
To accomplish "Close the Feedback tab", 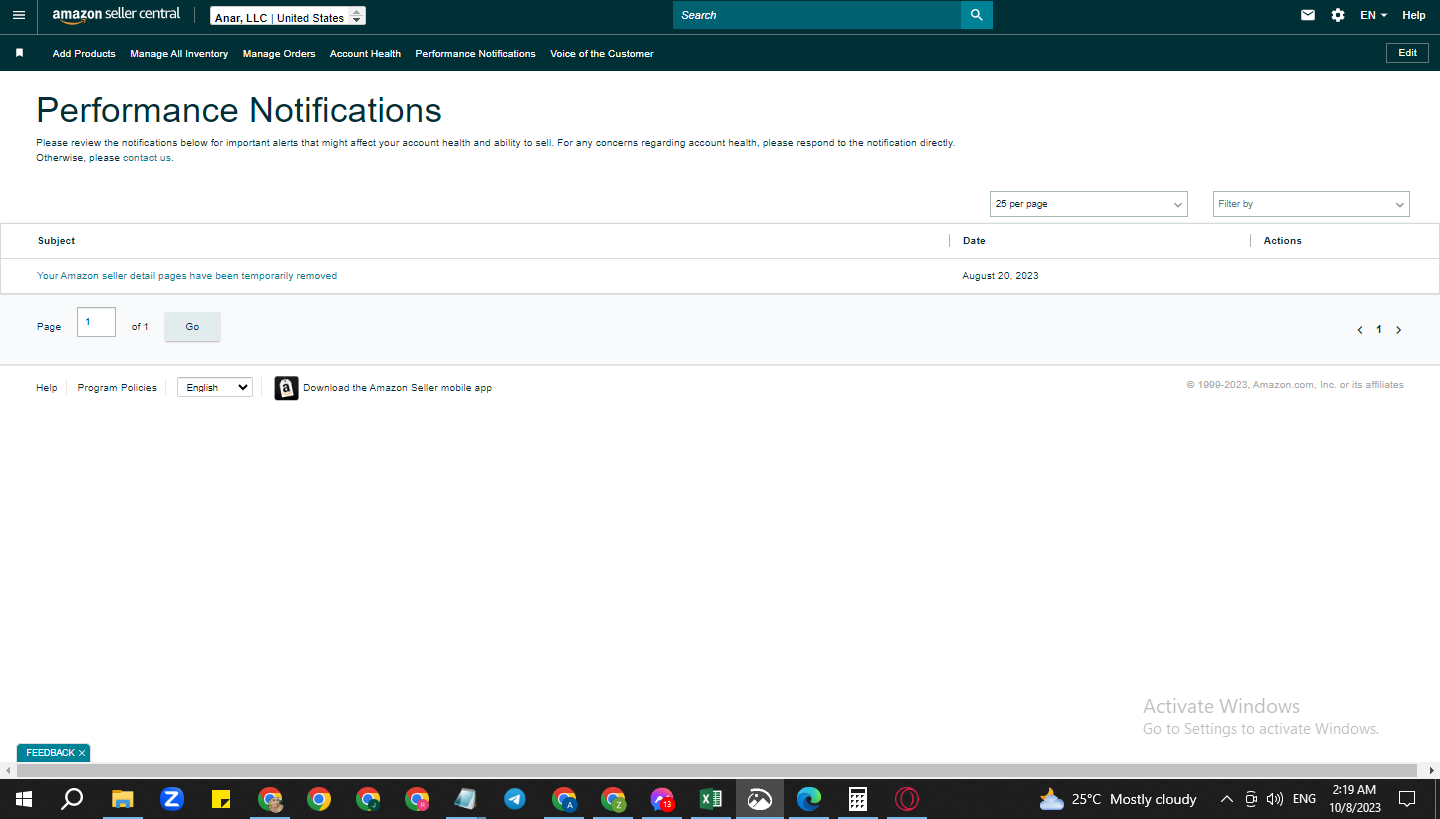I will click(x=82, y=753).
